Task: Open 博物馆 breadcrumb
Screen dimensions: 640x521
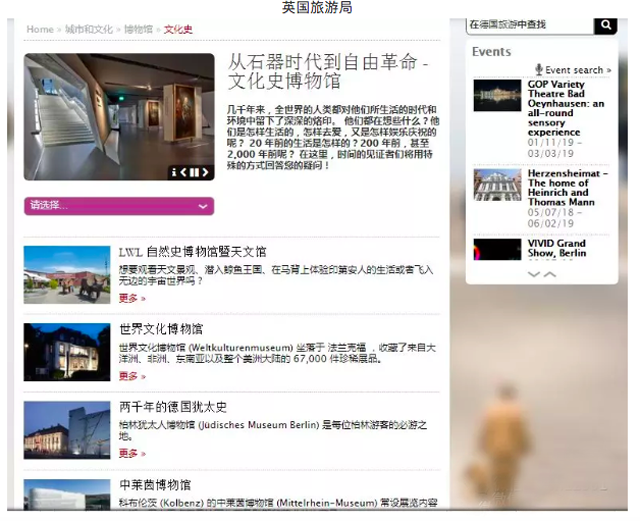Action: (138, 29)
